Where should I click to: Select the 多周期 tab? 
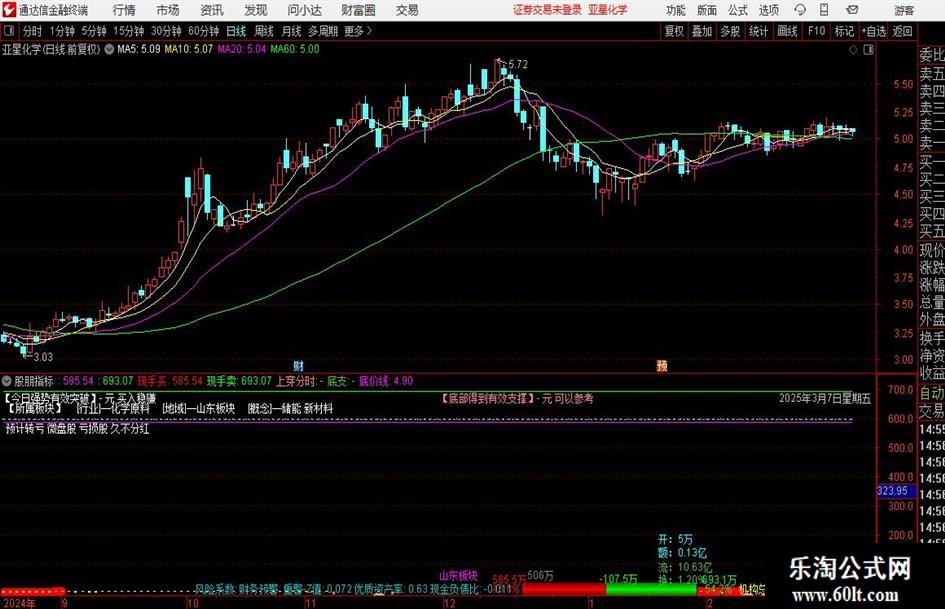(x=323, y=31)
